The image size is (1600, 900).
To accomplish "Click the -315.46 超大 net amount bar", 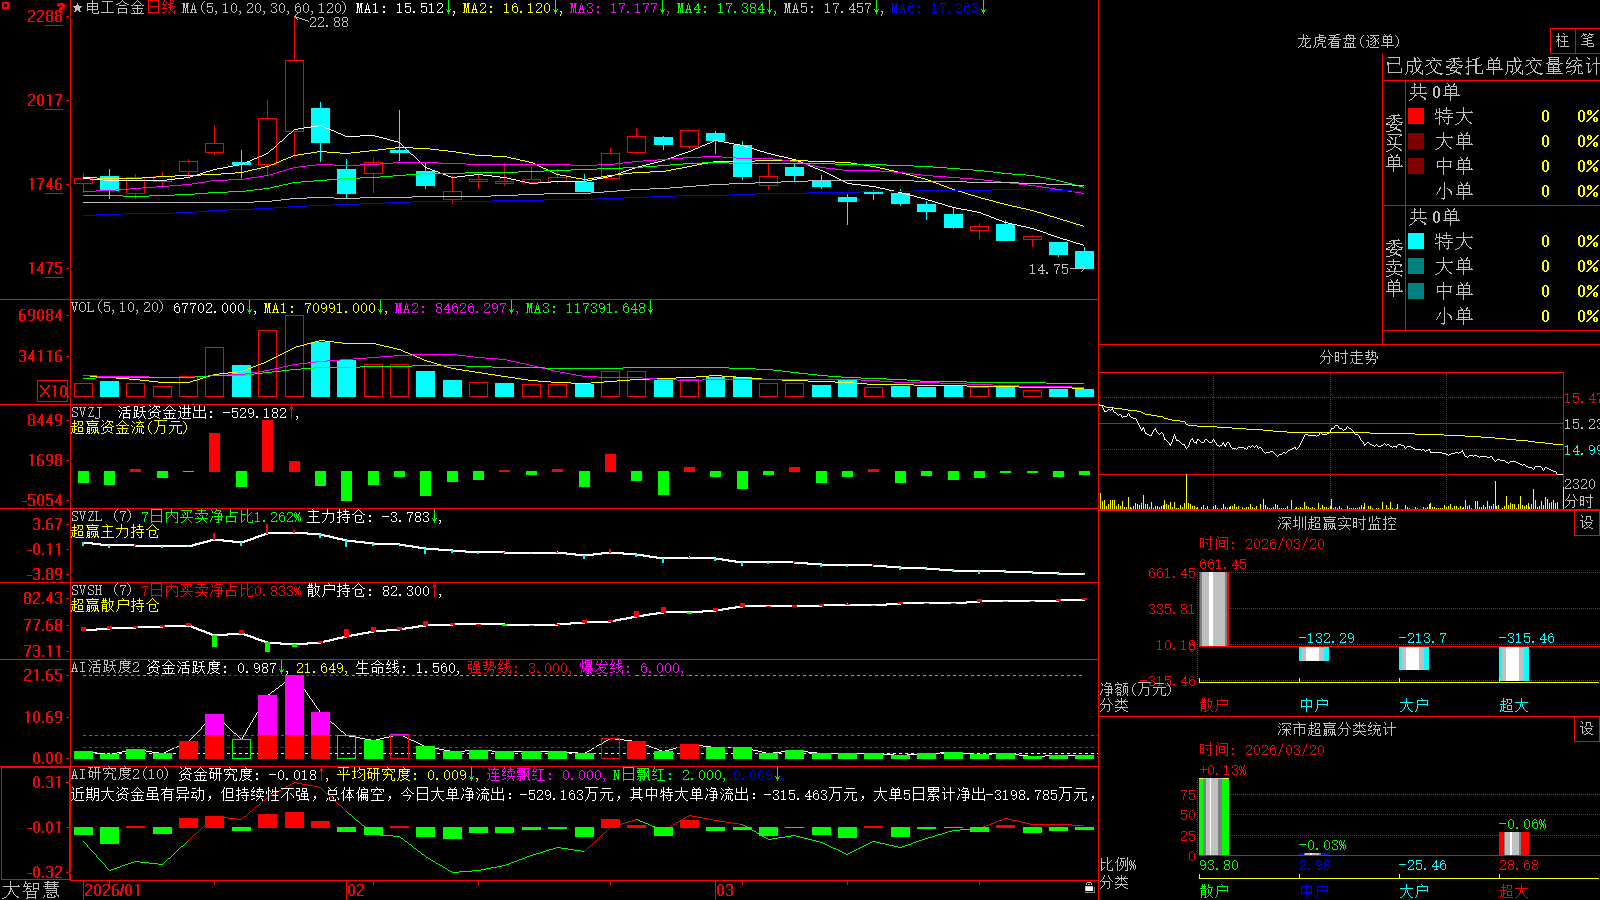I will point(1514,664).
